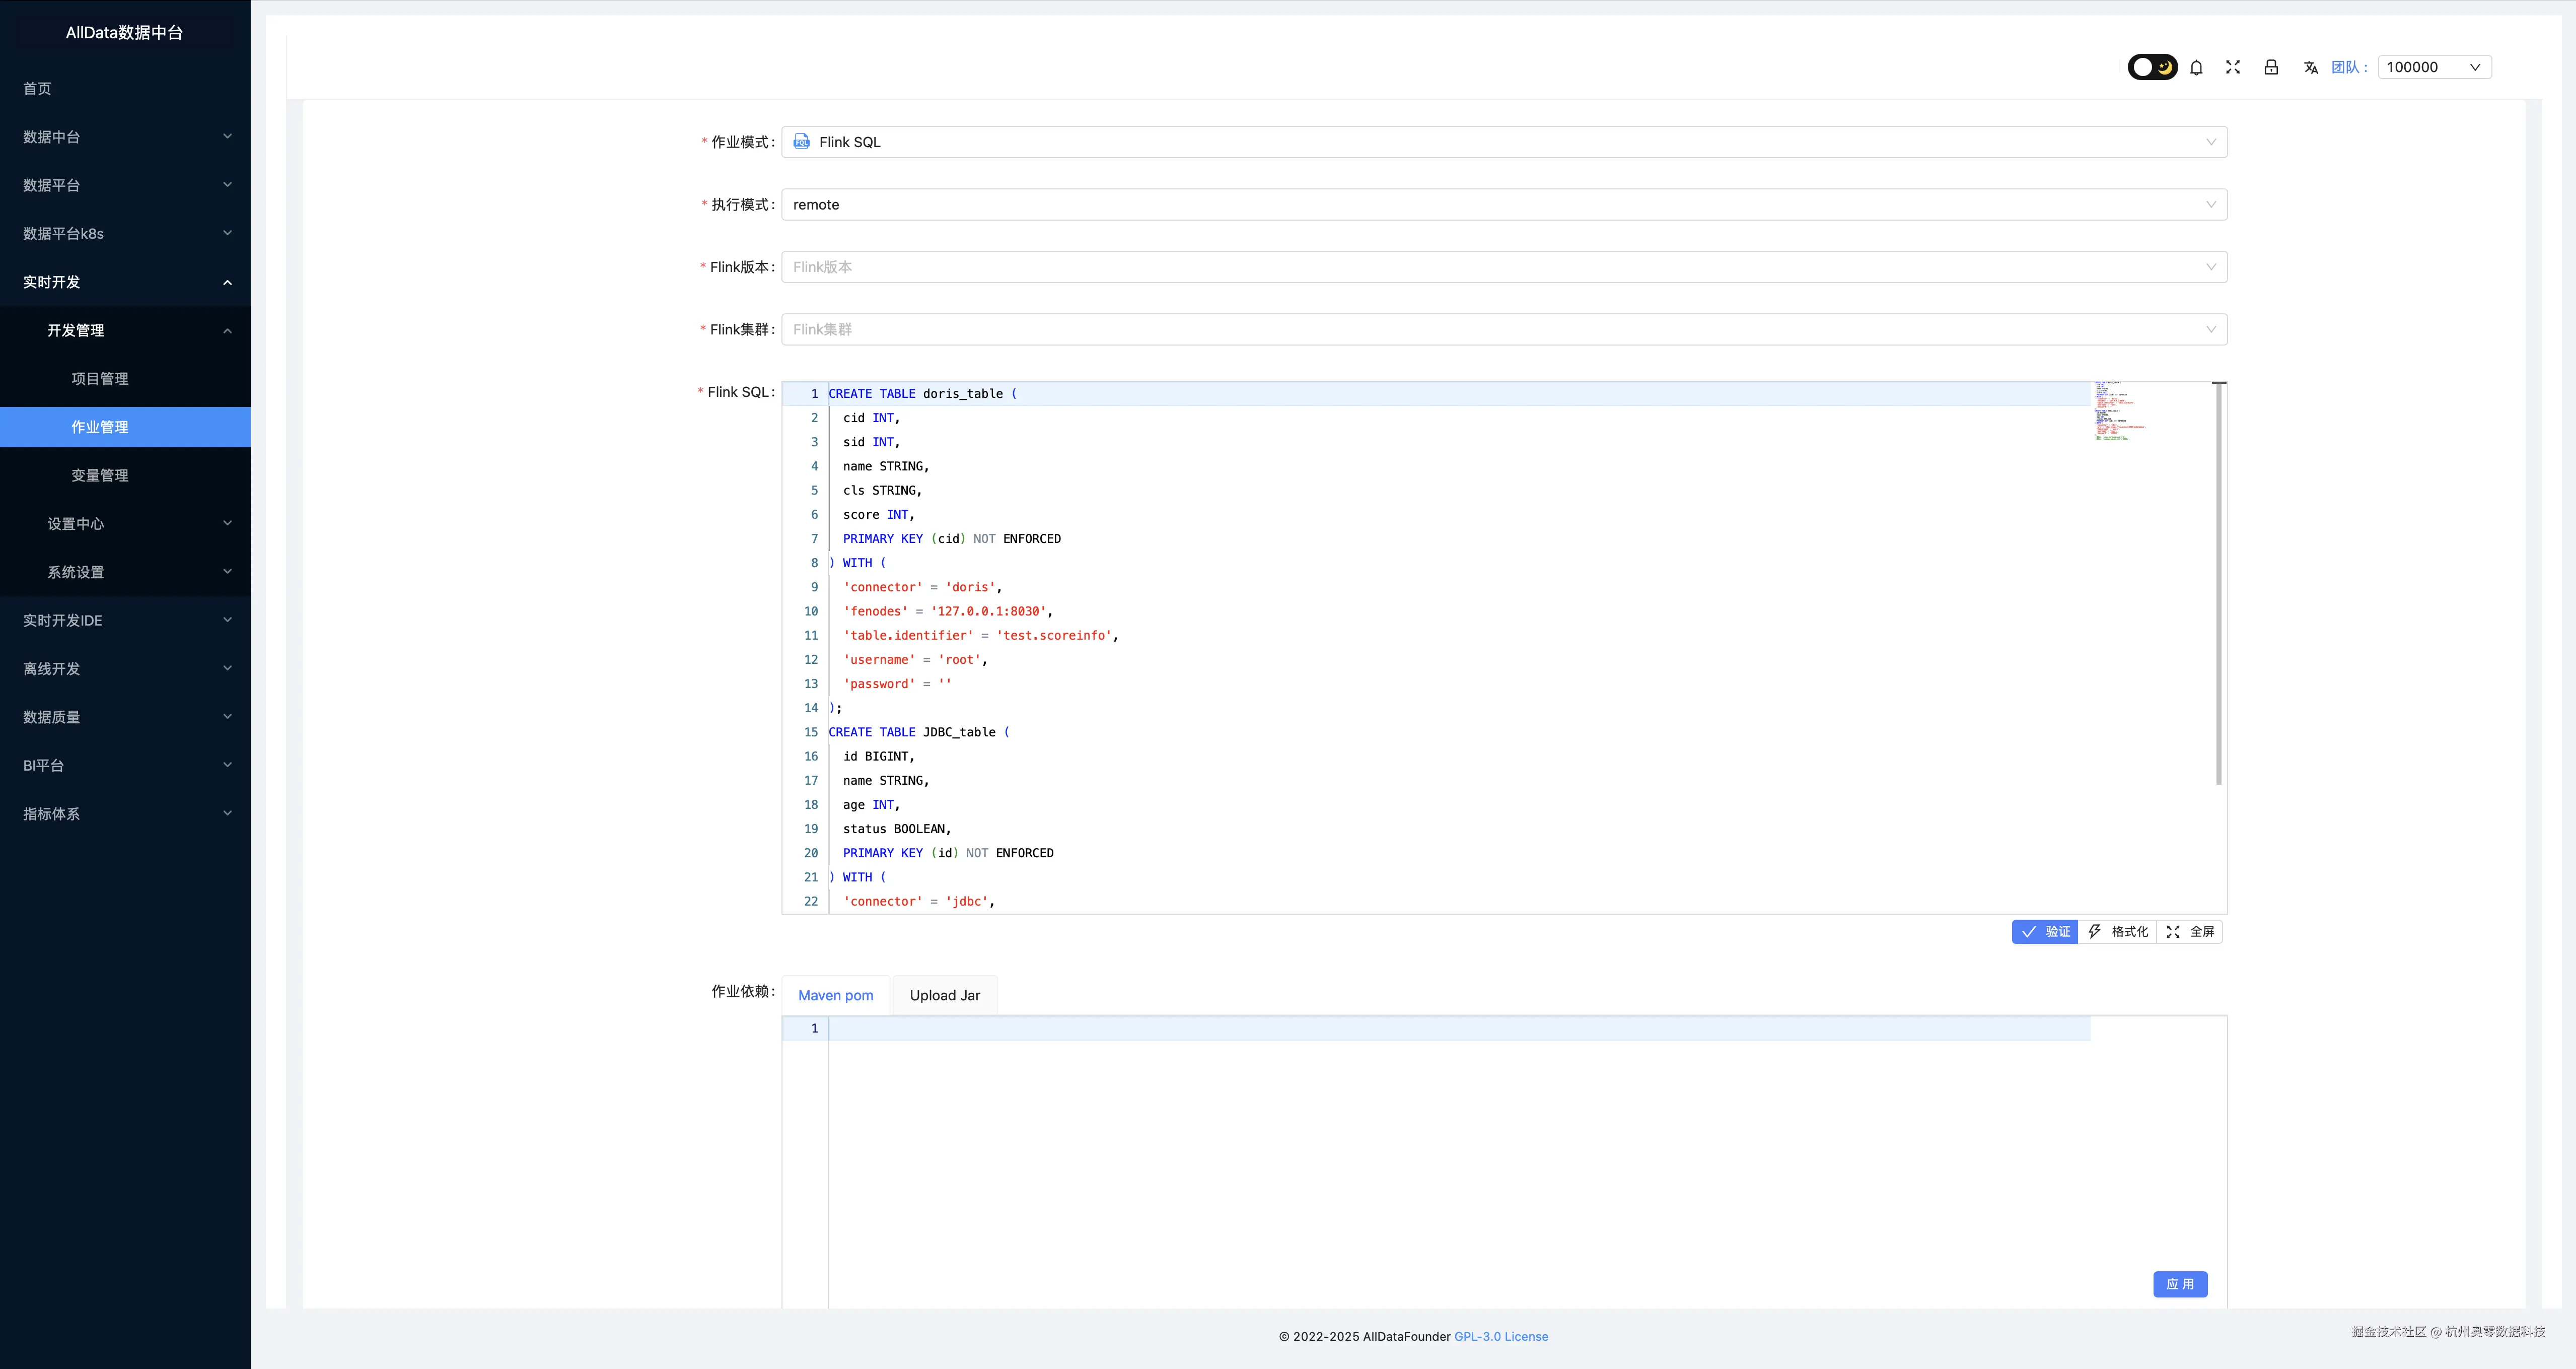Open the Flink版本 dropdown
The image size is (2576, 1369).
click(x=1503, y=267)
